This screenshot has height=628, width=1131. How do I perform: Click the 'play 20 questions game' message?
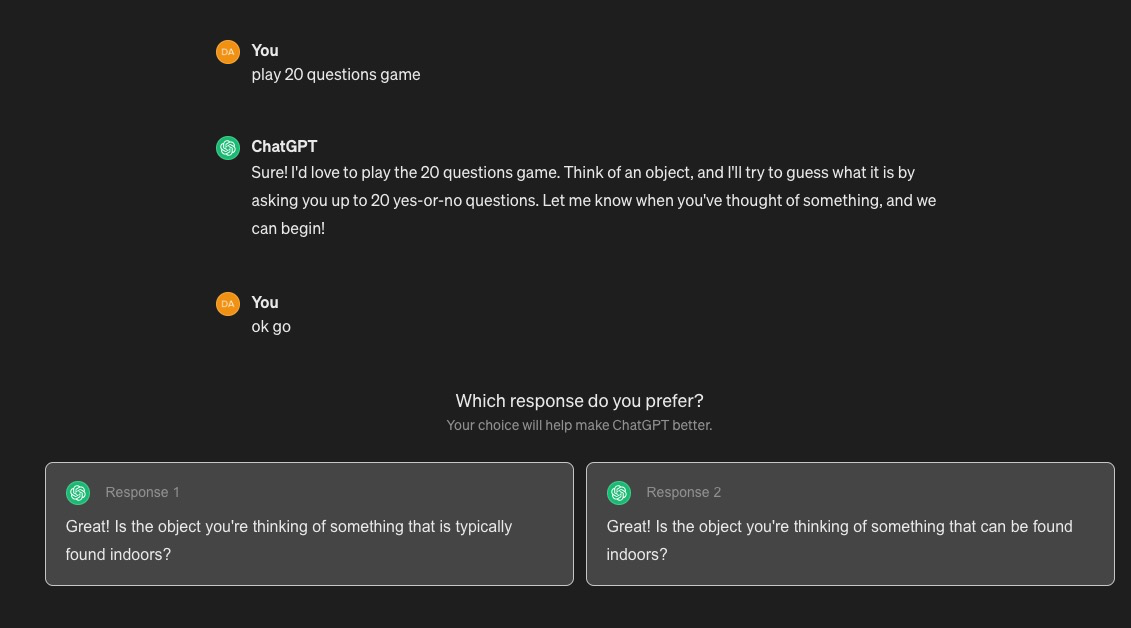pyautogui.click(x=336, y=74)
